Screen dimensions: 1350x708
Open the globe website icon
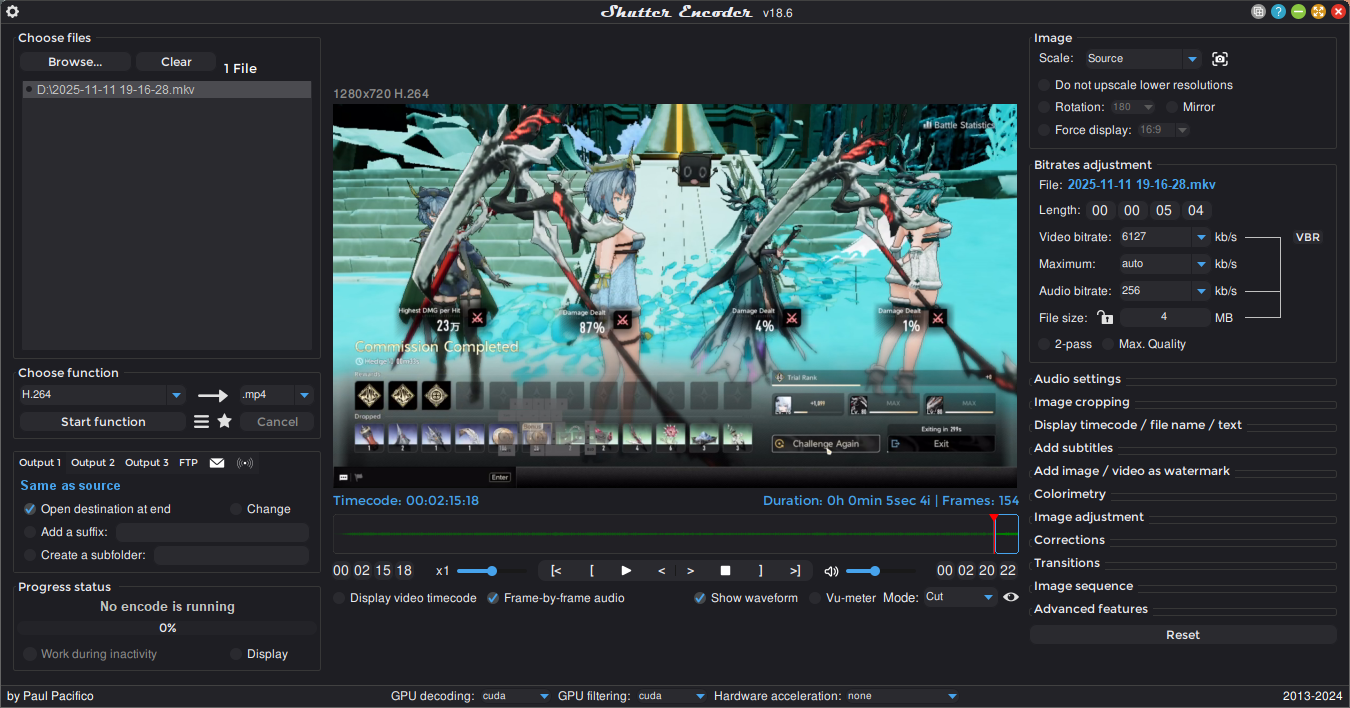click(x=1259, y=12)
